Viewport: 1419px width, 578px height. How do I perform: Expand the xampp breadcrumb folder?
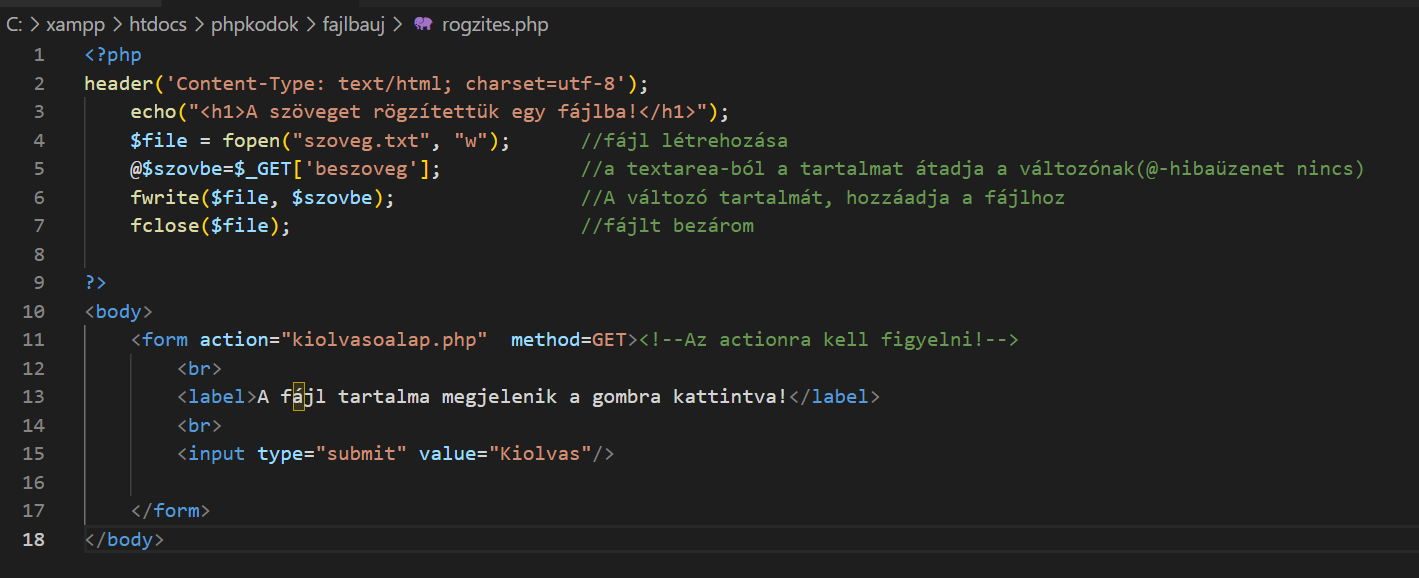[x=73, y=25]
